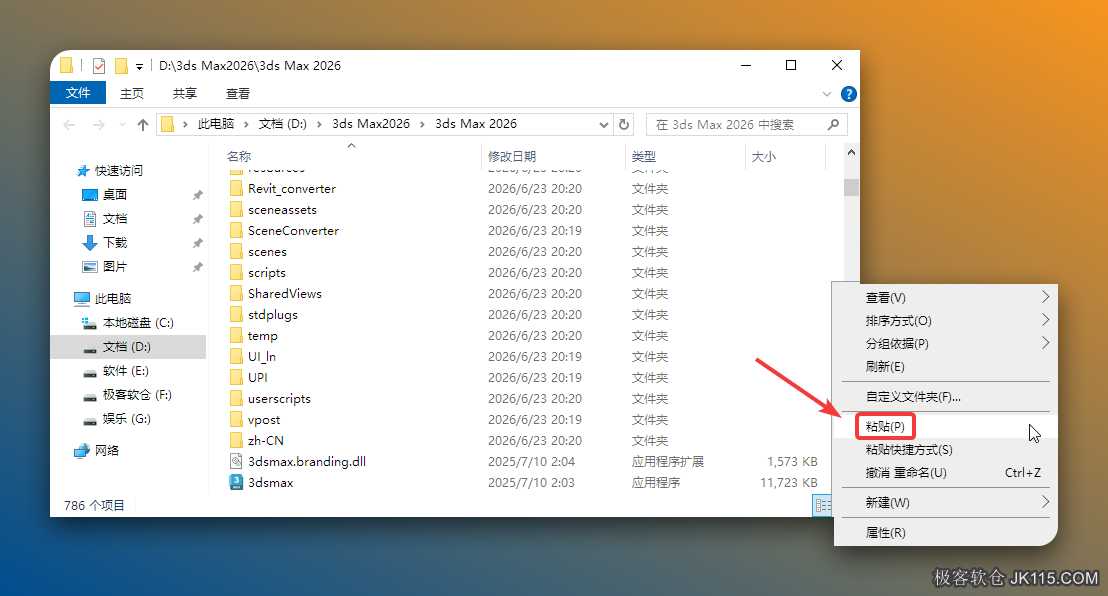This screenshot has width=1108, height=596.
Task: Click the refresh icon beside address bar
Action: (x=623, y=124)
